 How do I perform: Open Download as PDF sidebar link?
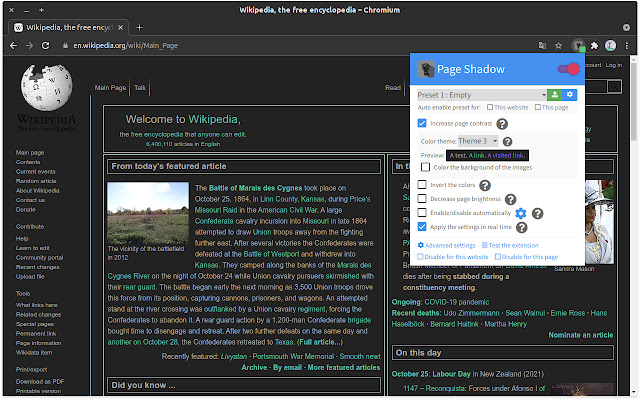pos(40,382)
